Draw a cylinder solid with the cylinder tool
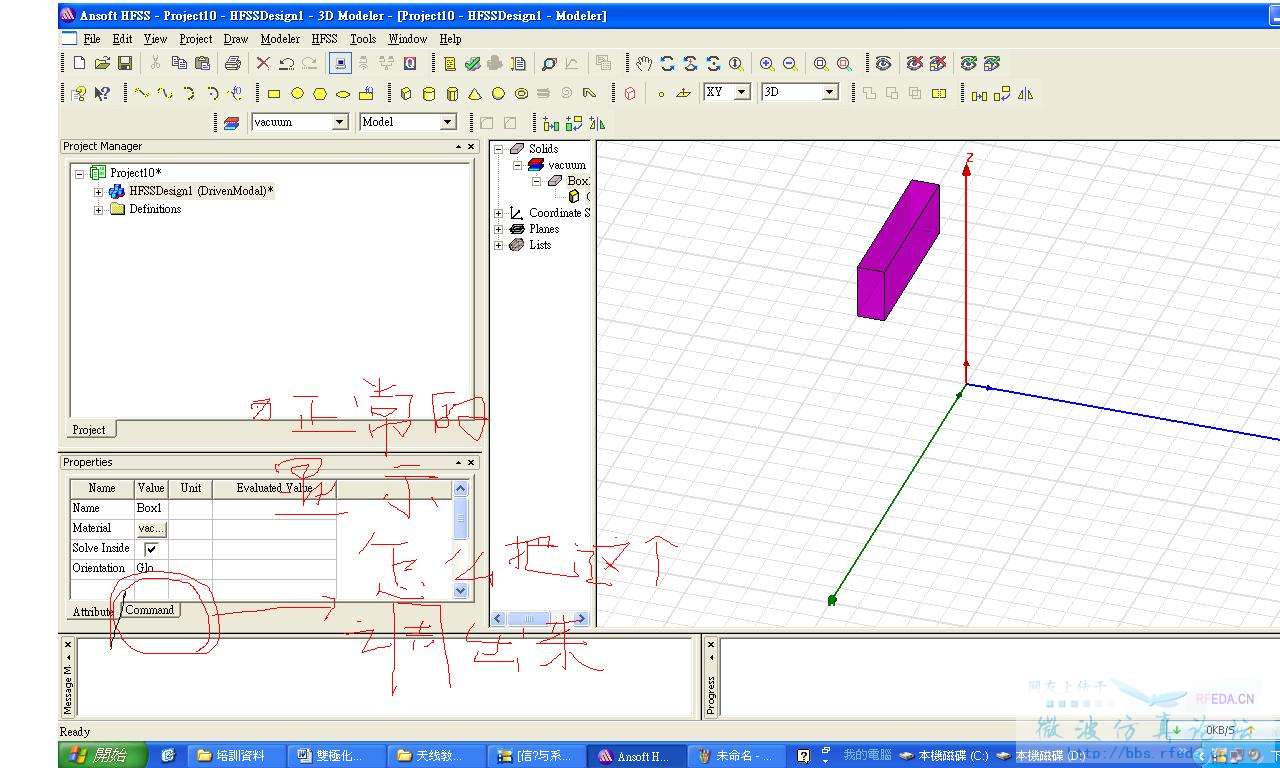This screenshot has height=768, width=1280. pos(429,93)
